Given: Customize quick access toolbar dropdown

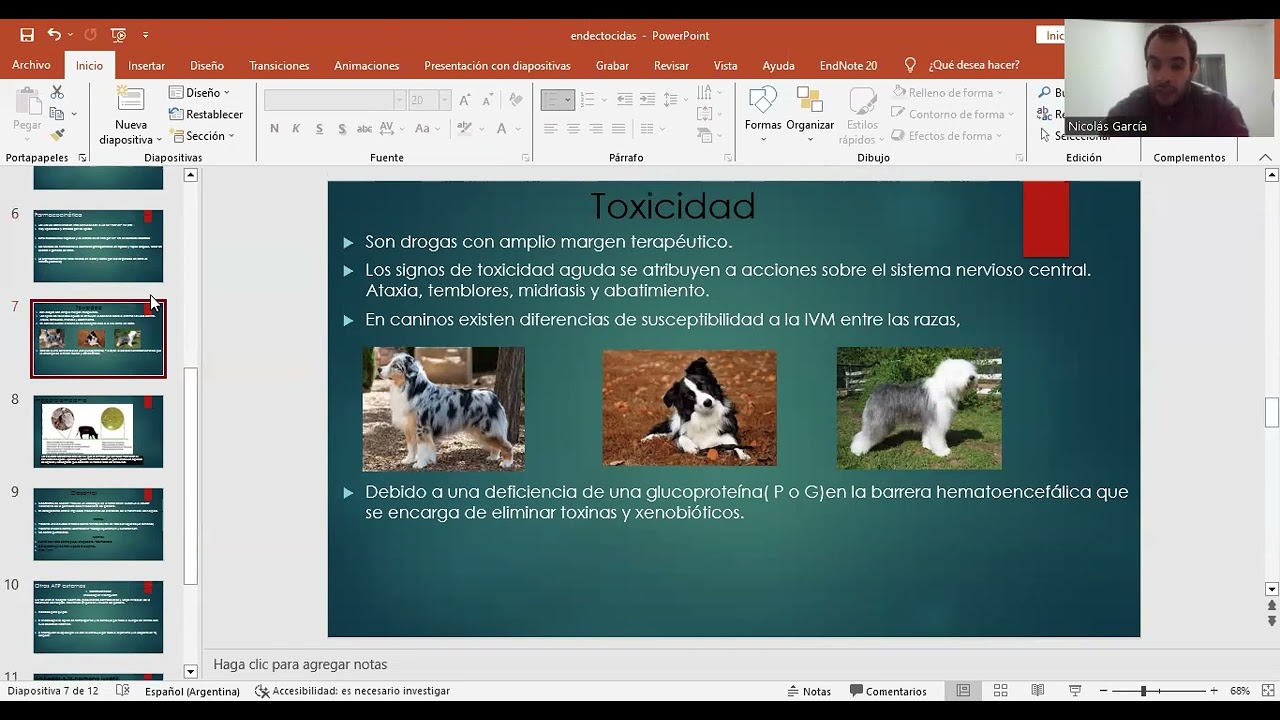Looking at the screenshot, I should pyautogui.click(x=146, y=35).
